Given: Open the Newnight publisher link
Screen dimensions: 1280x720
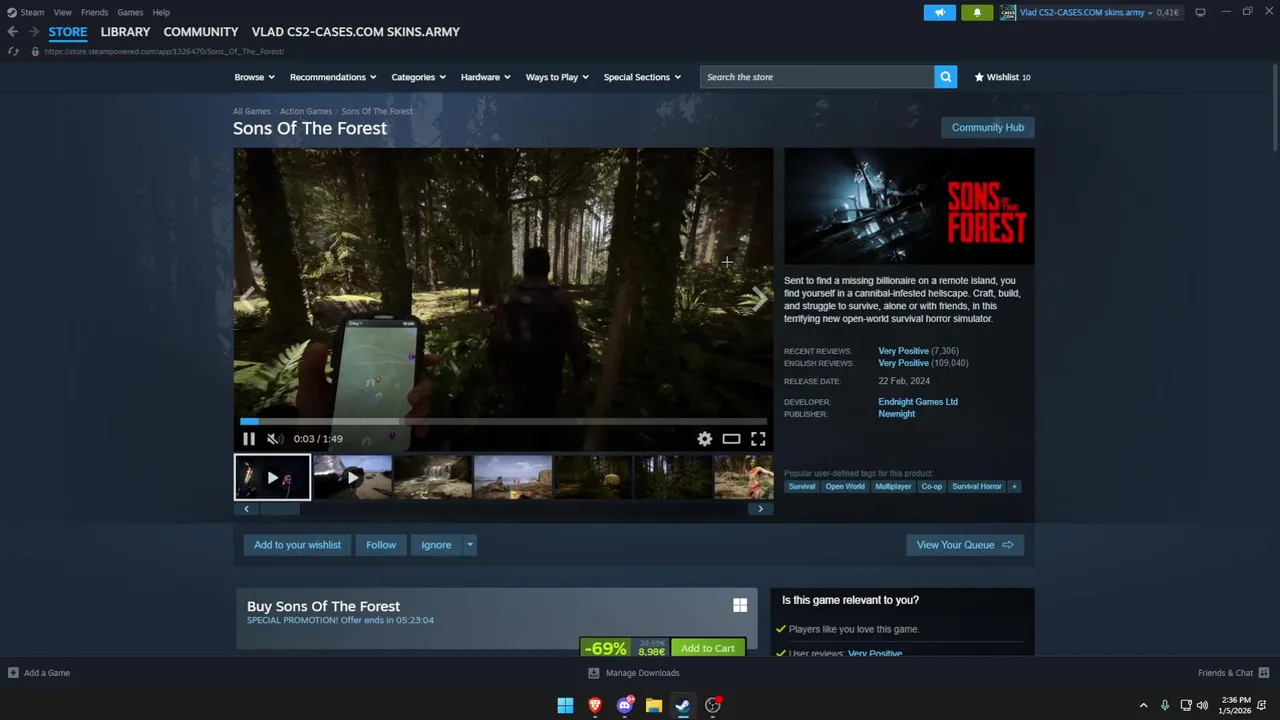Looking at the screenshot, I should [896, 414].
